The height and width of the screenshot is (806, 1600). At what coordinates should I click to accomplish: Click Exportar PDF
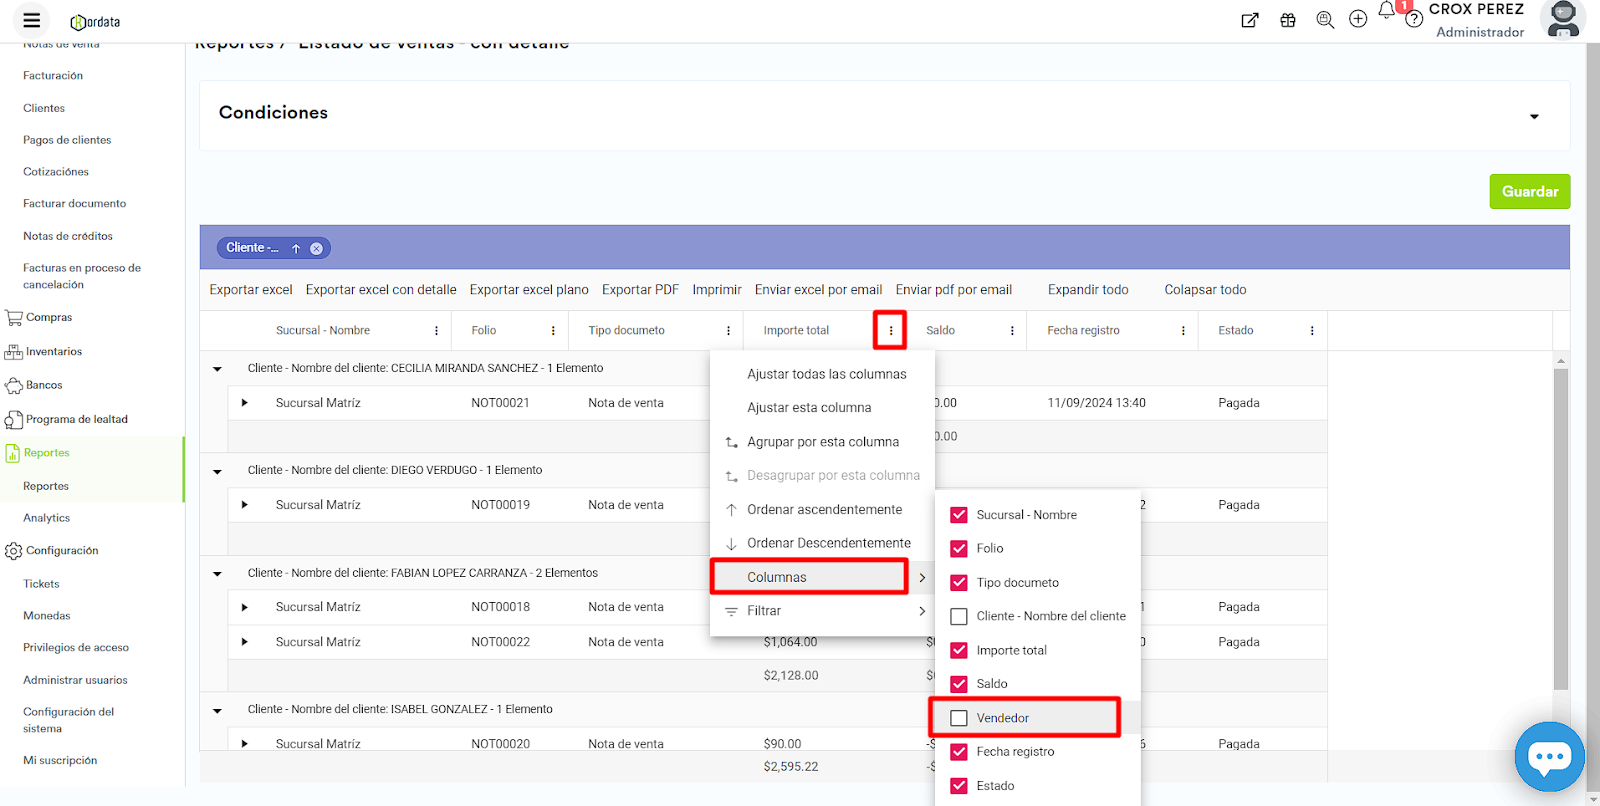pyautogui.click(x=640, y=290)
